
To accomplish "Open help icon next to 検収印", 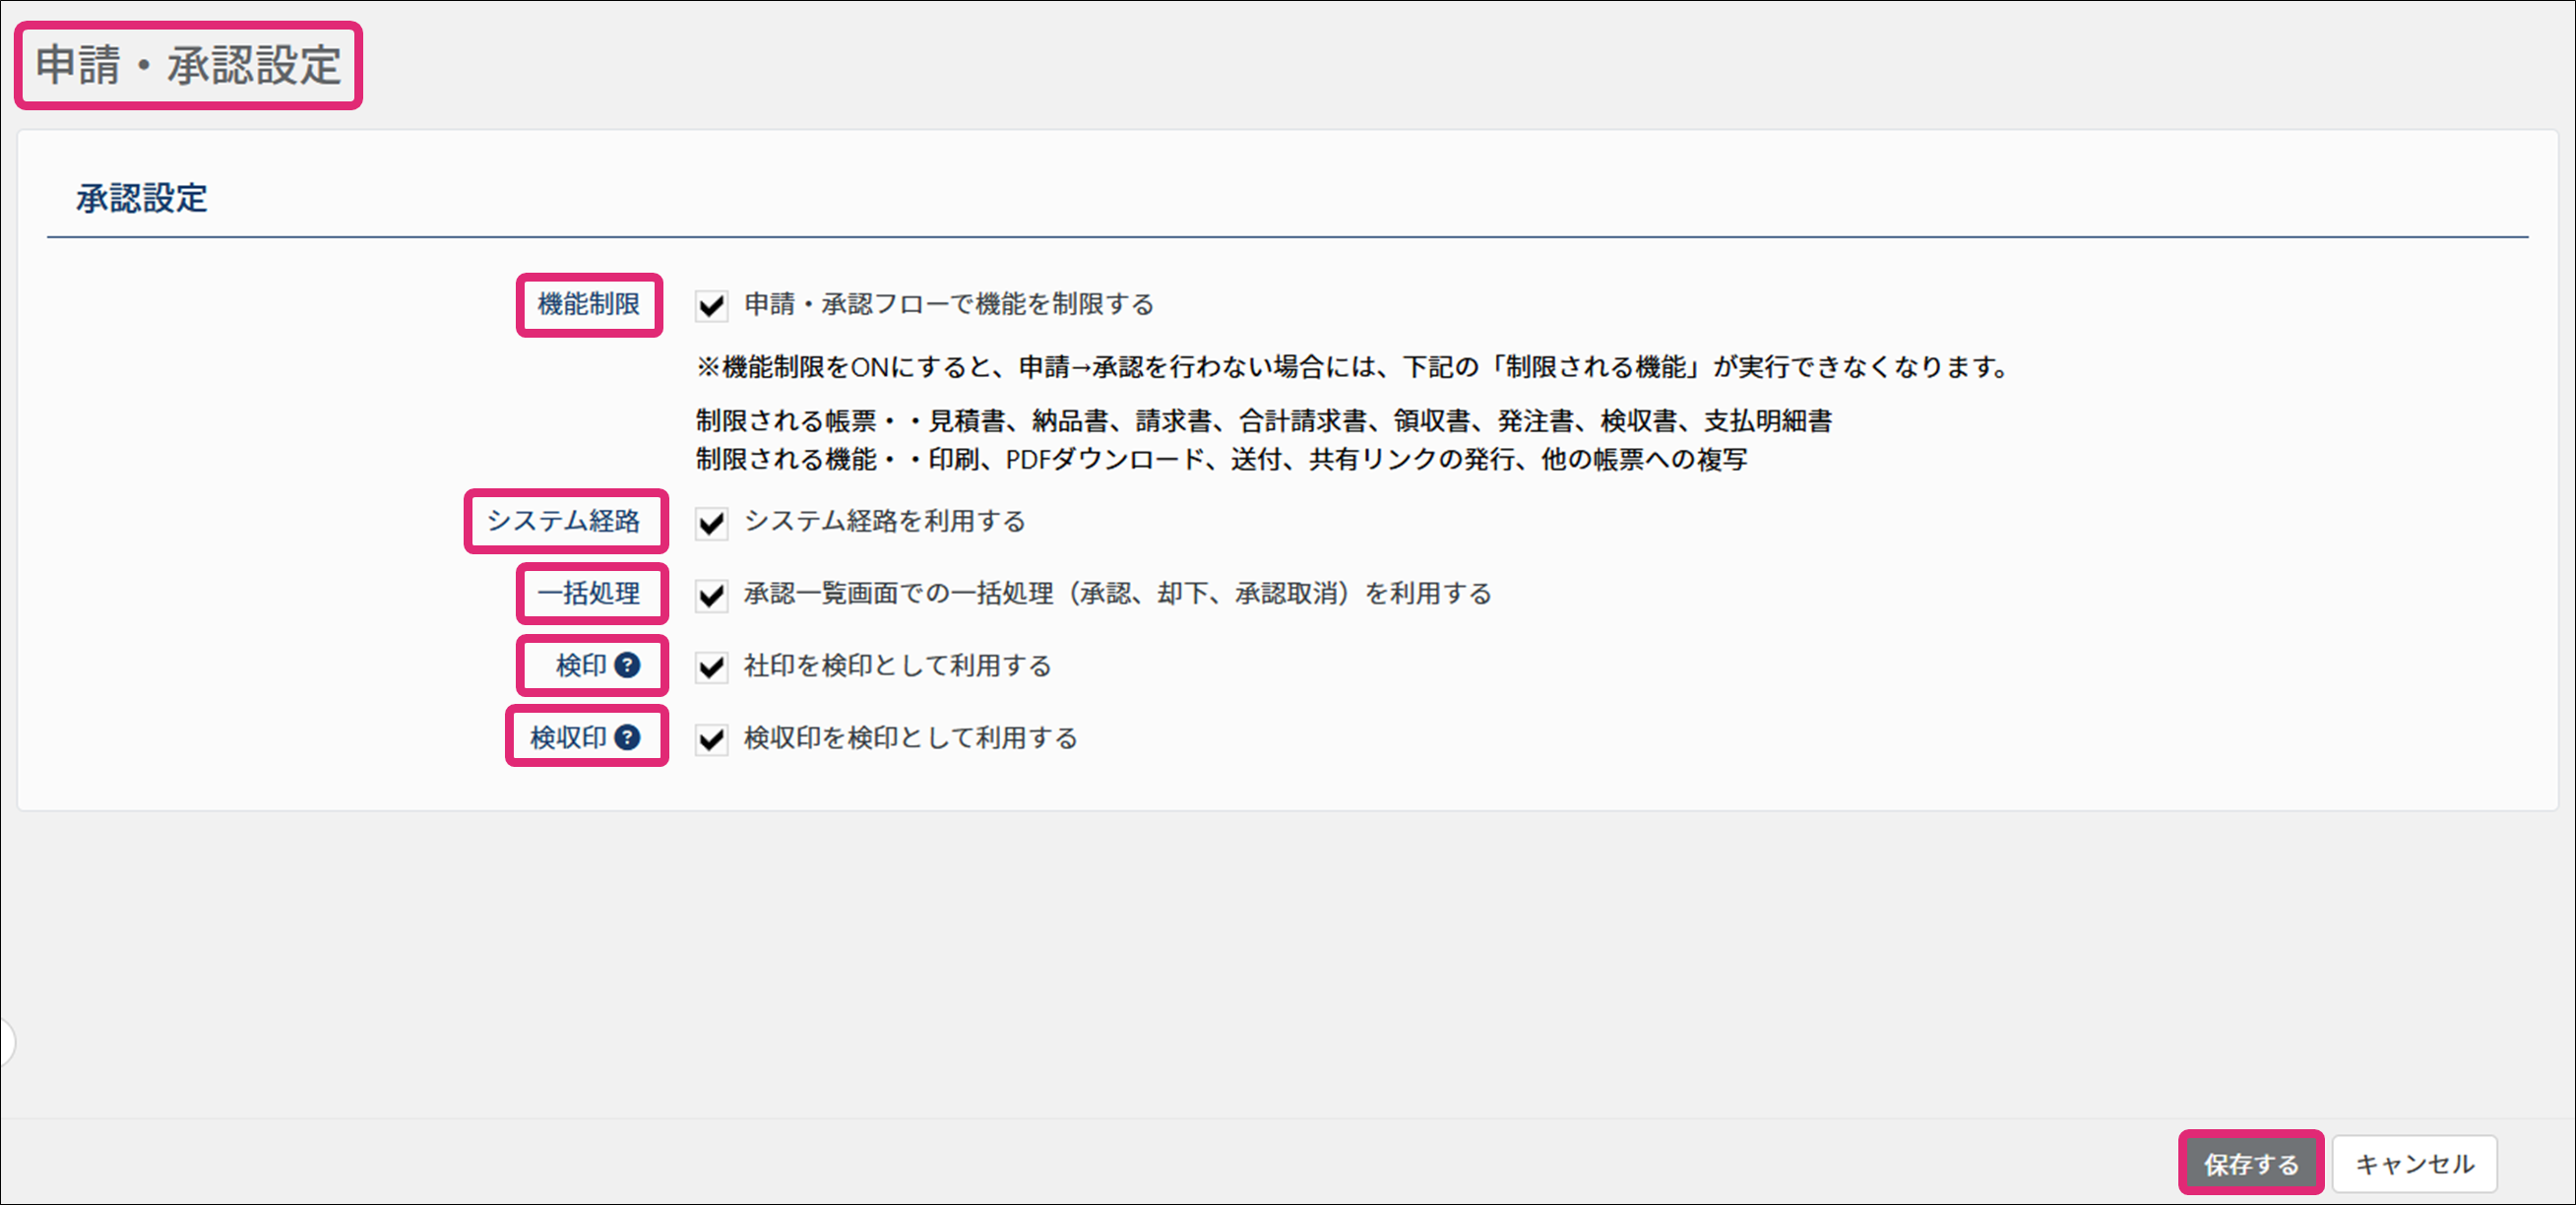I will click(x=627, y=737).
